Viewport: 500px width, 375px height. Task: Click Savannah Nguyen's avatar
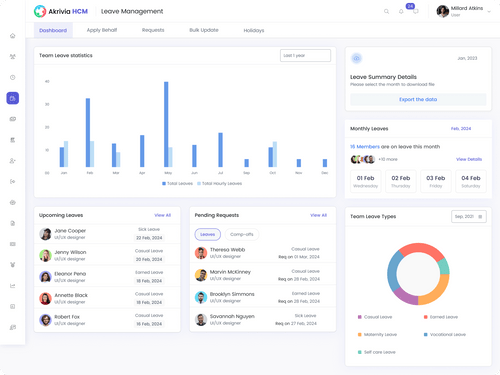click(x=201, y=320)
